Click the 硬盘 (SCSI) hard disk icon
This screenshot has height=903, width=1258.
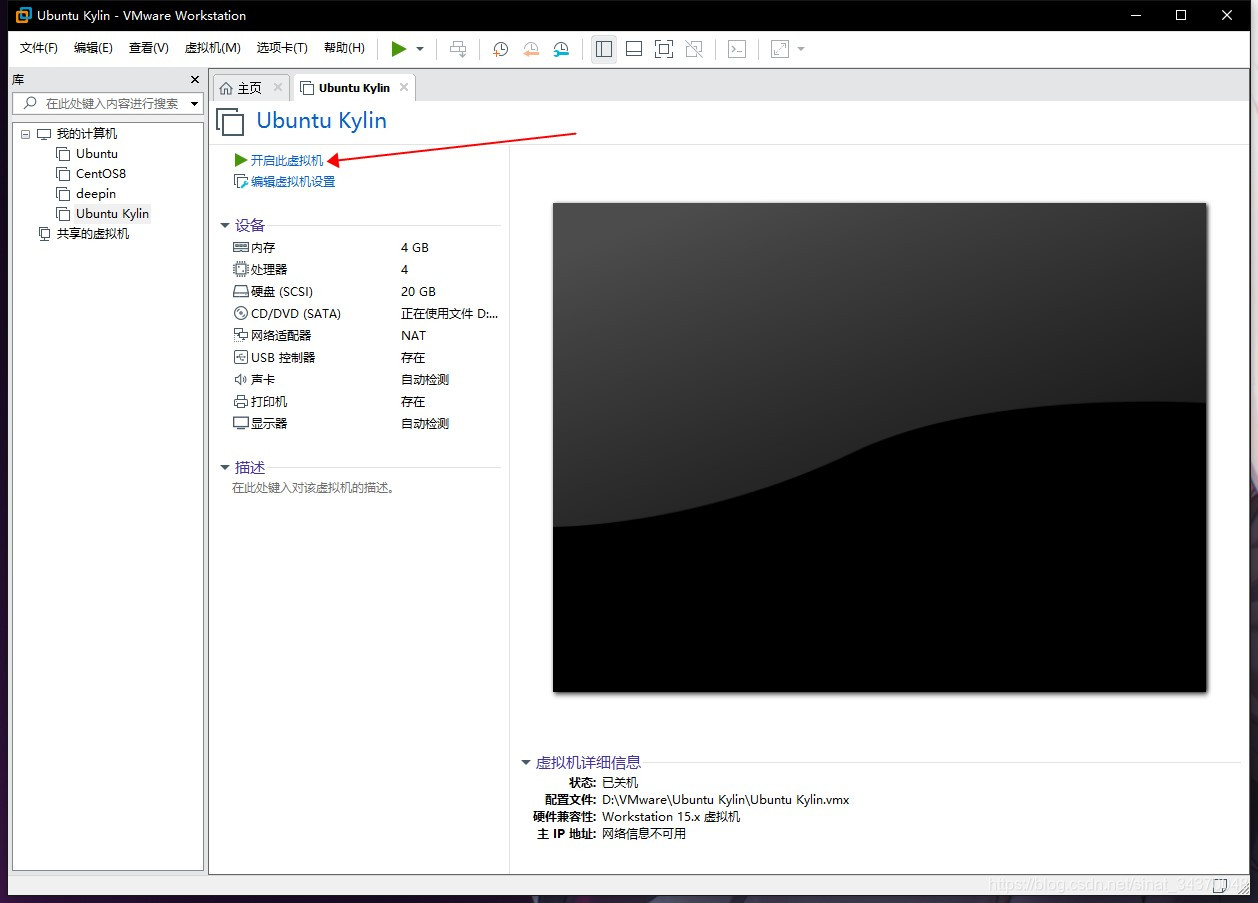coord(240,292)
